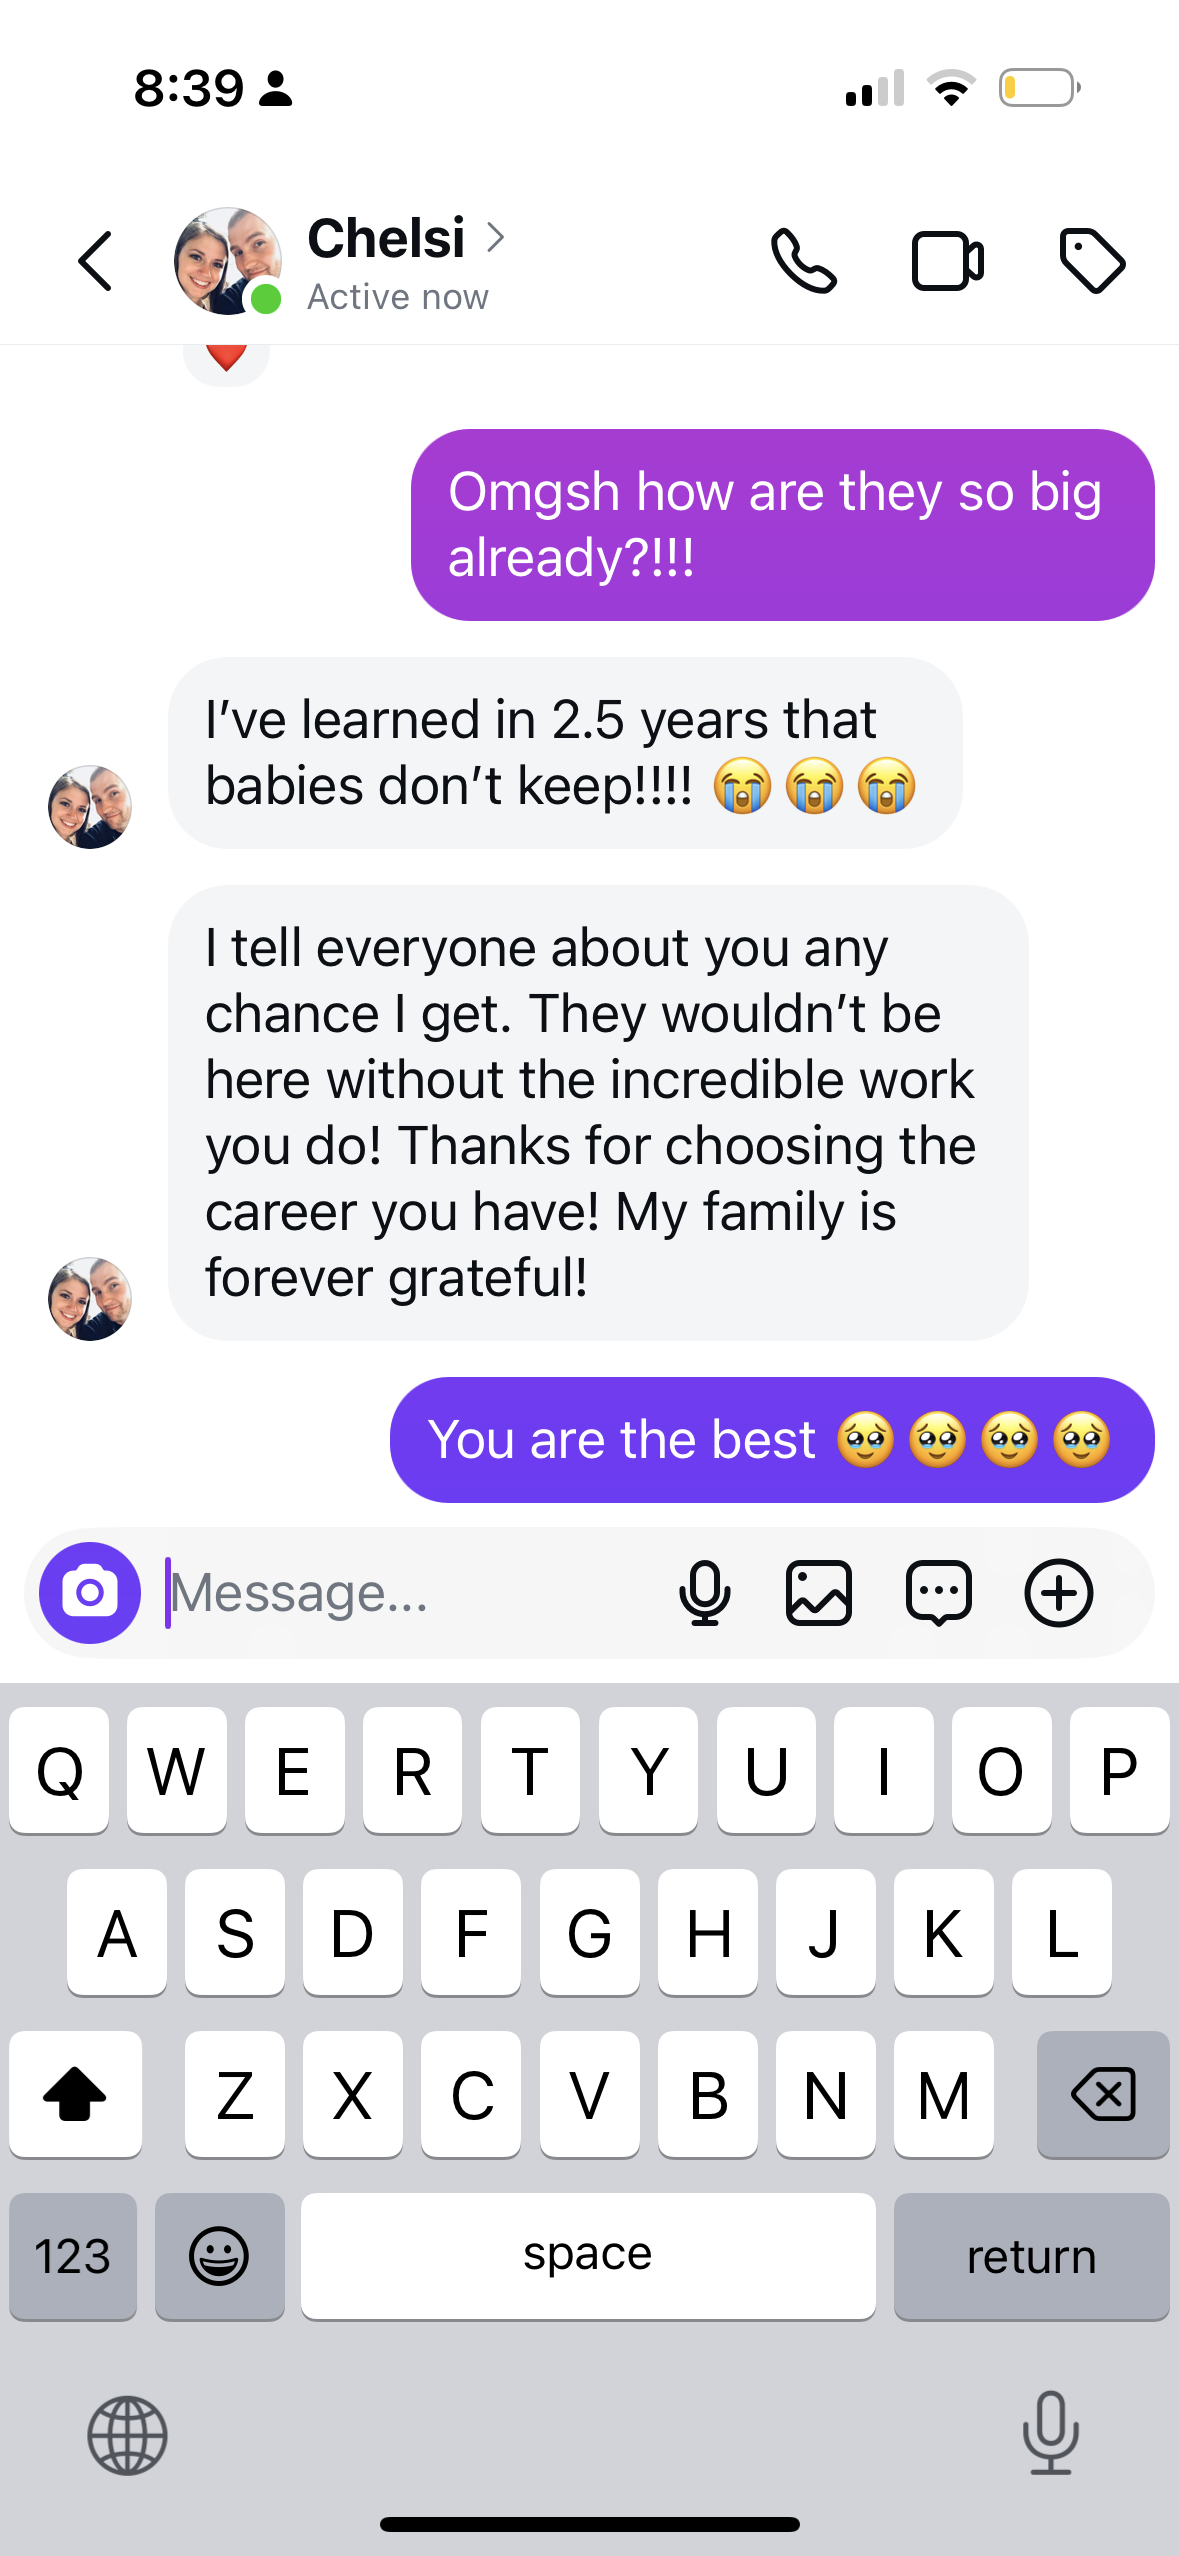
Task: Start an audio call with Chelsi
Action: click(803, 261)
